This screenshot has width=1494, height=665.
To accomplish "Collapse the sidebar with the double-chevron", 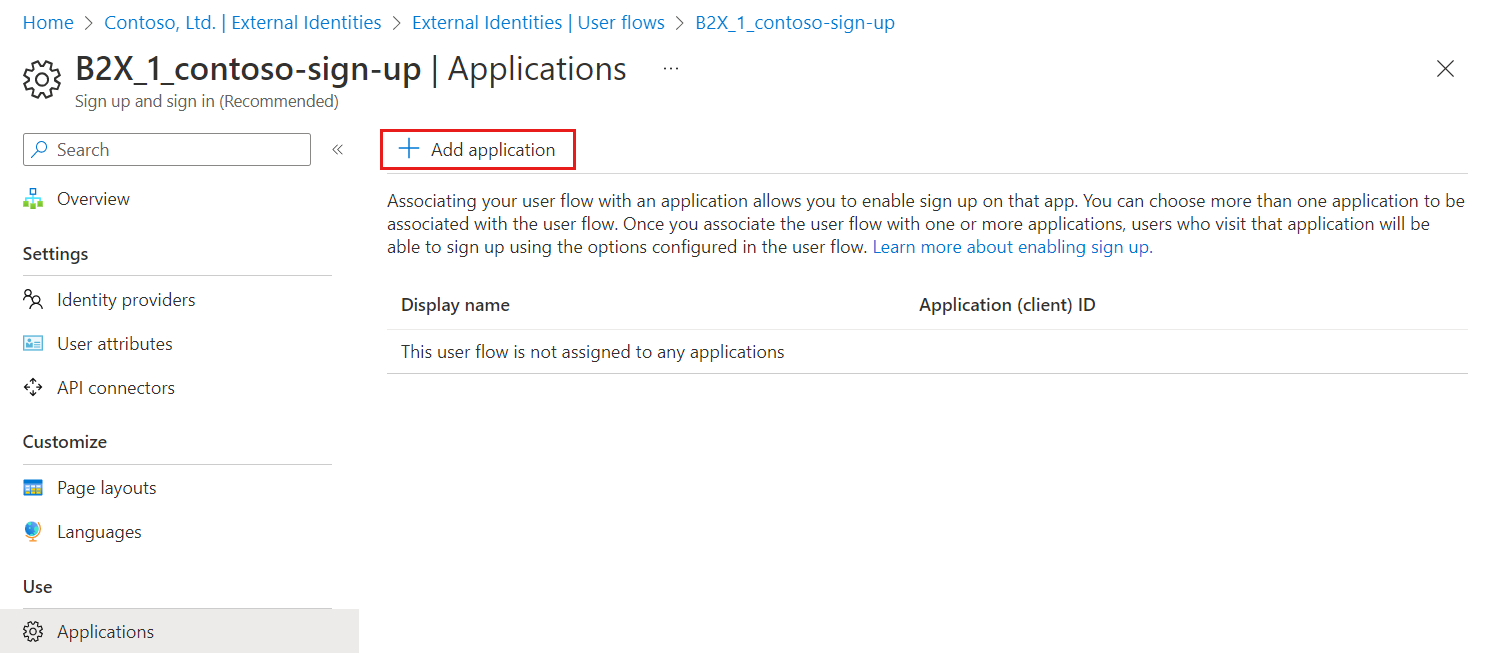I will 338,148.
